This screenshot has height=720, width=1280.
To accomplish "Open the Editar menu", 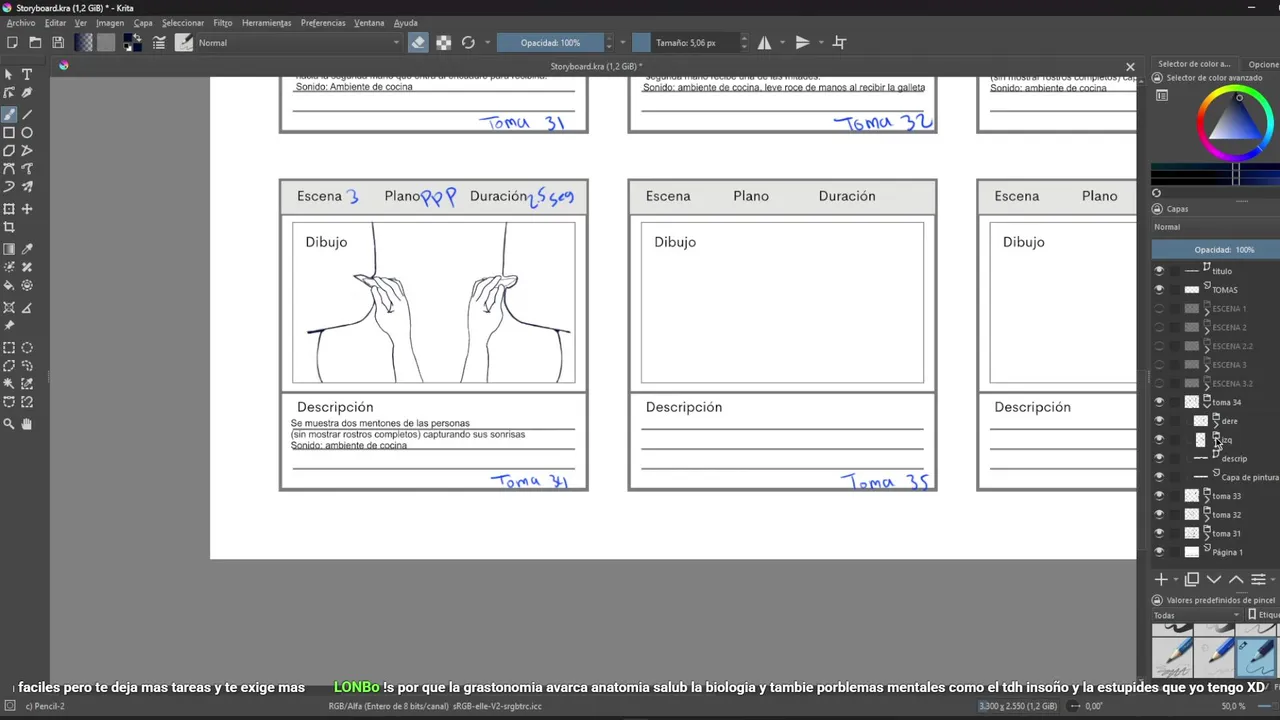I will (55, 23).
